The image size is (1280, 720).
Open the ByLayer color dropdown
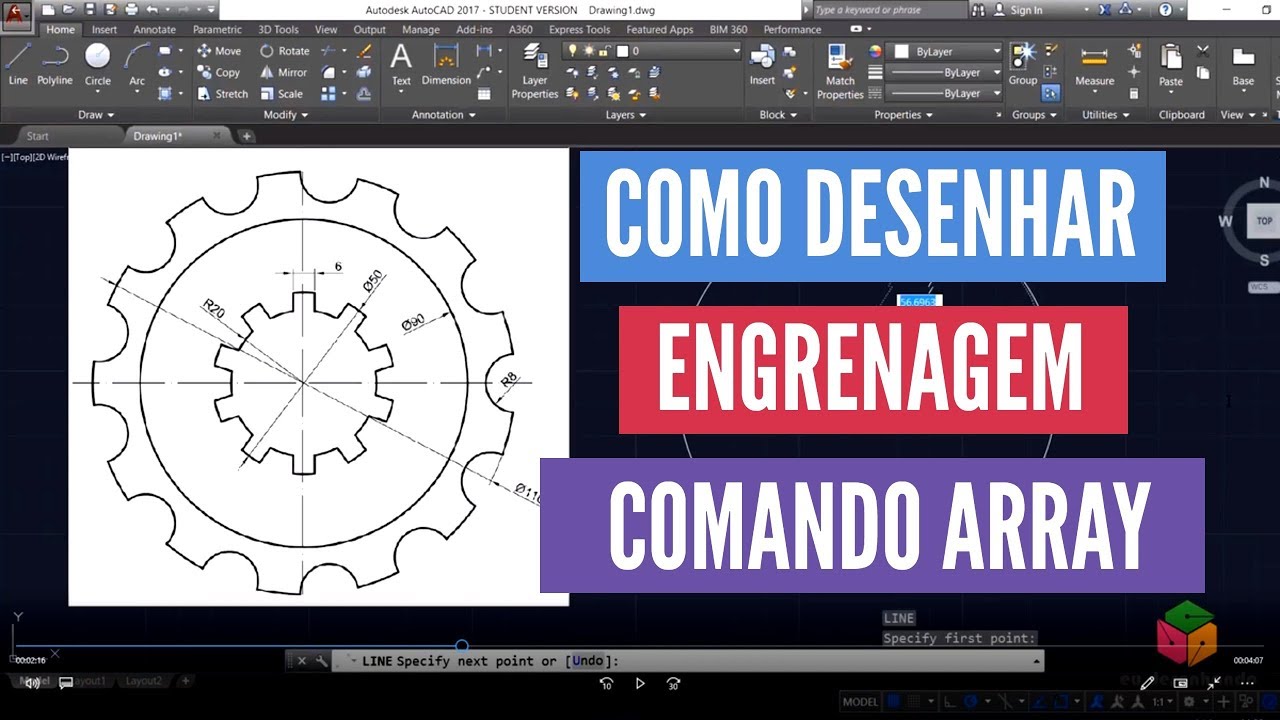click(946, 51)
